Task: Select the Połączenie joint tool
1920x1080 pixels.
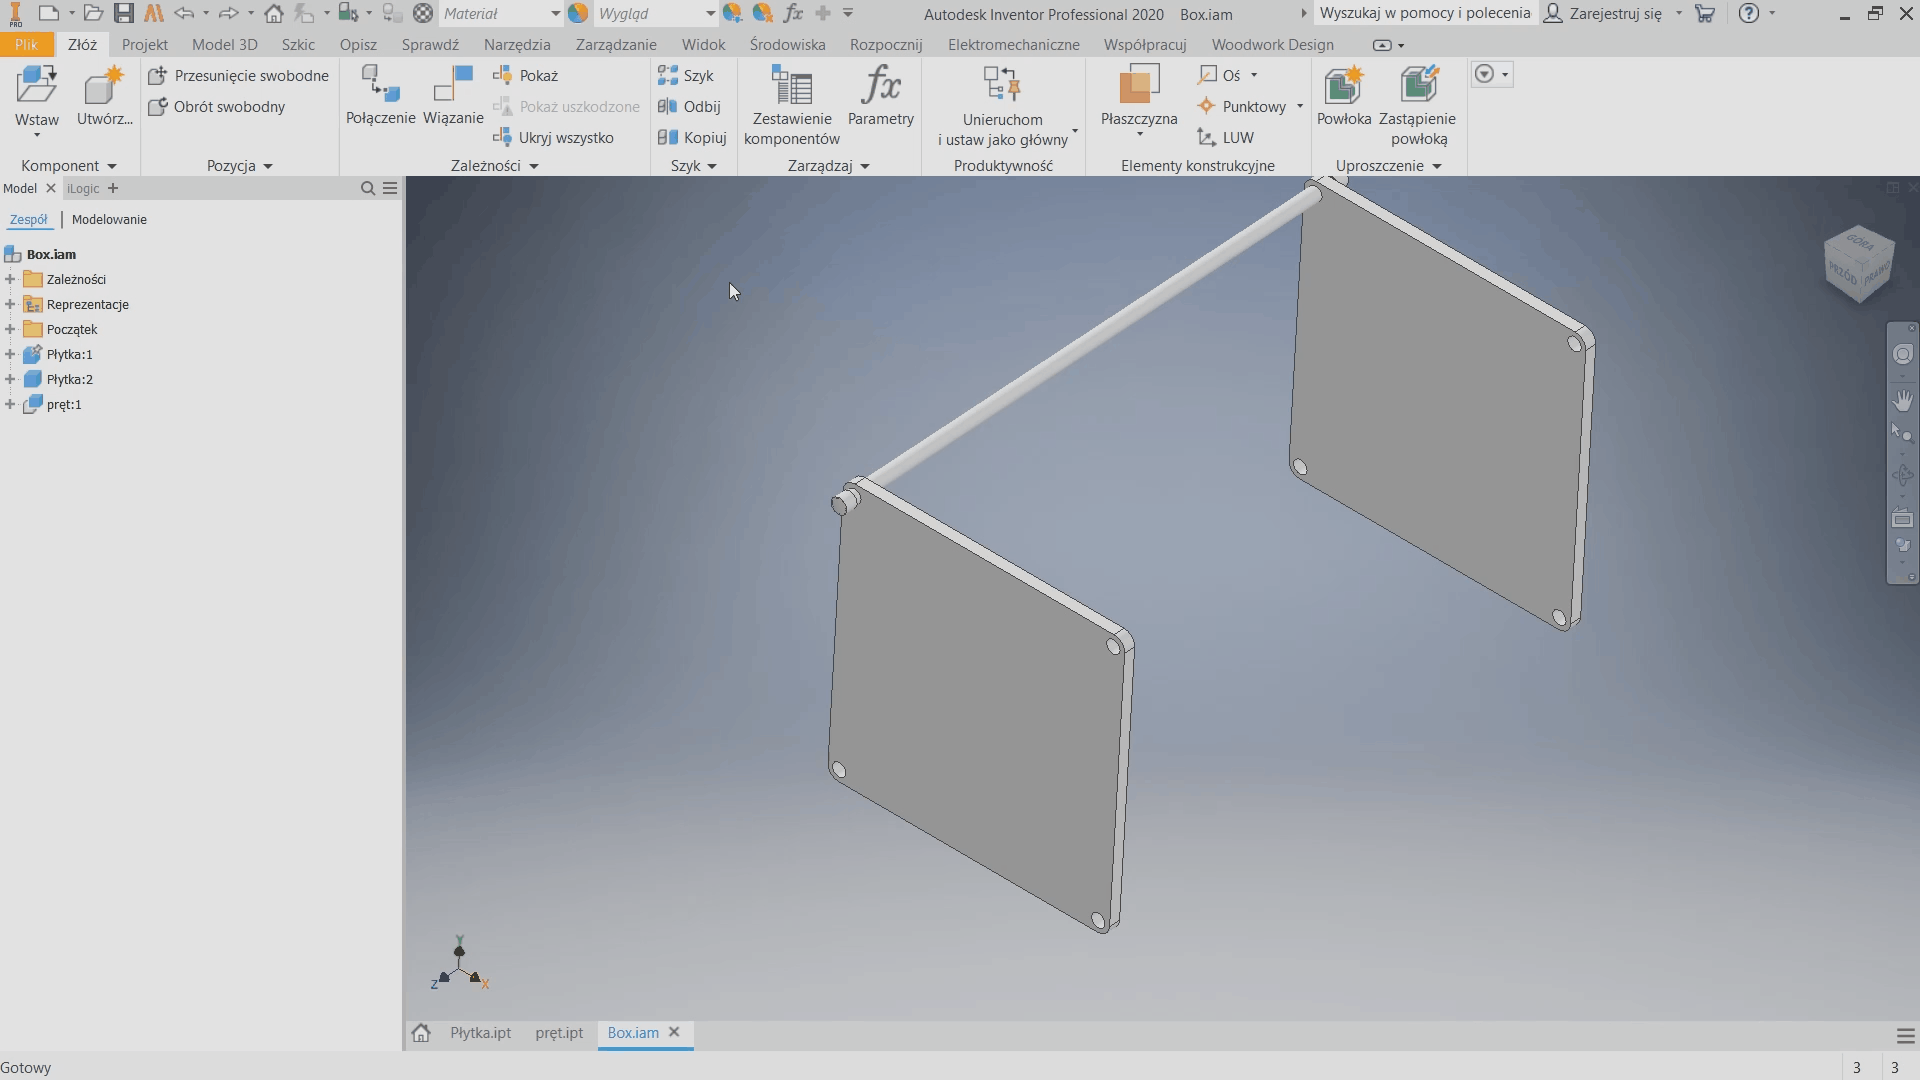Action: click(380, 86)
